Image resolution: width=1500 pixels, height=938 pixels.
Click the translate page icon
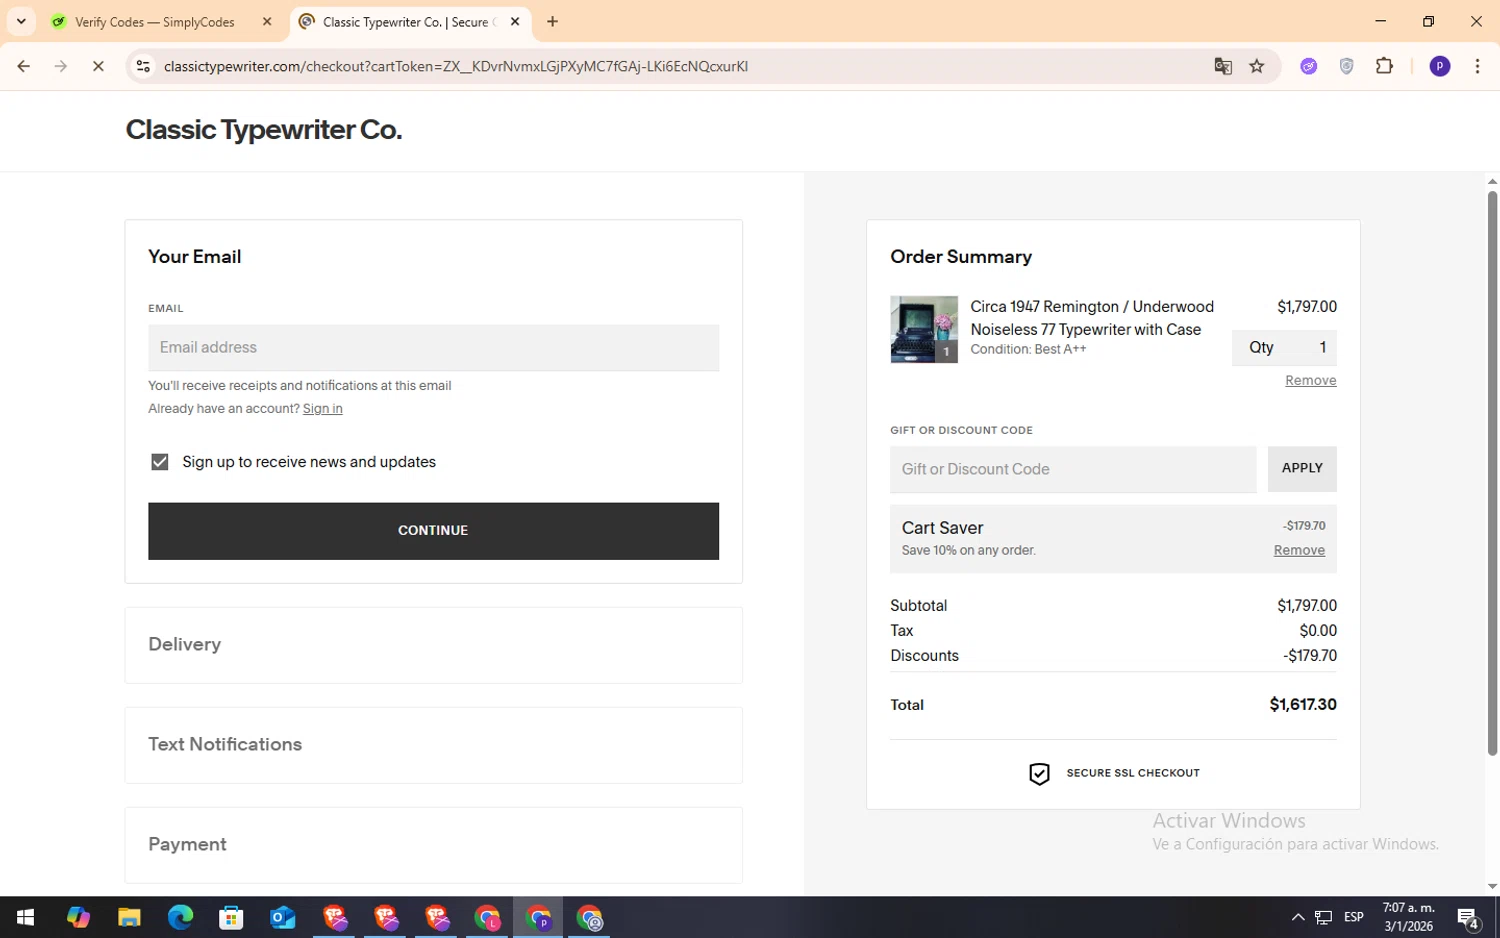(x=1223, y=66)
